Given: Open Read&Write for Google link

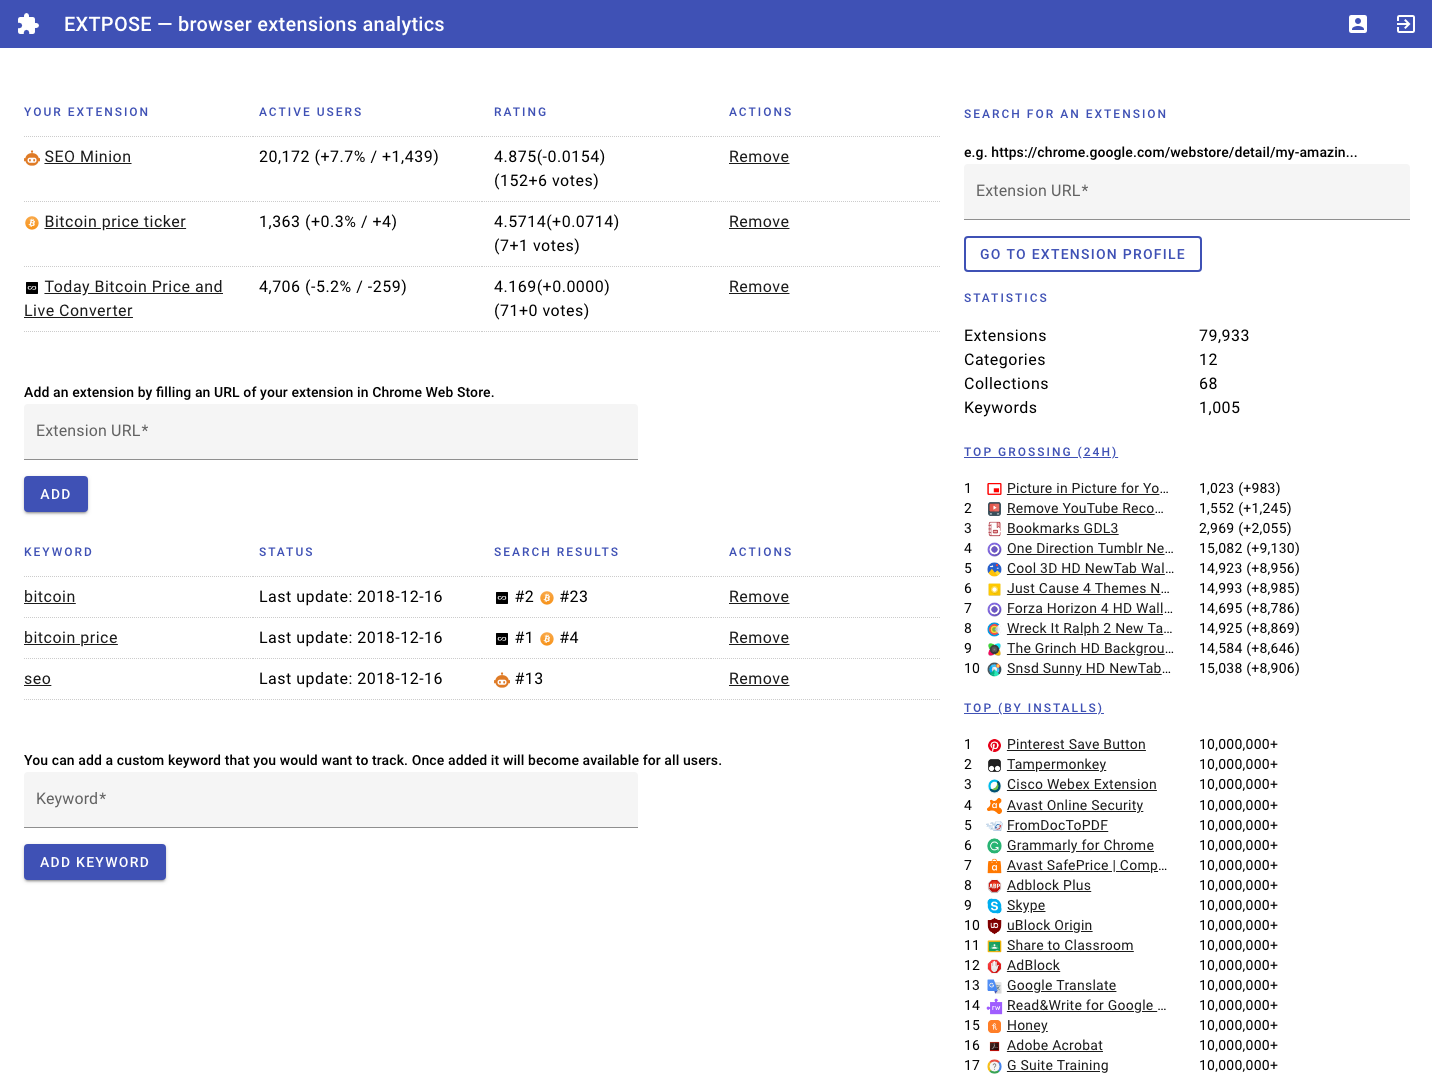Looking at the screenshot, I should click(x=1087, y=1005).
